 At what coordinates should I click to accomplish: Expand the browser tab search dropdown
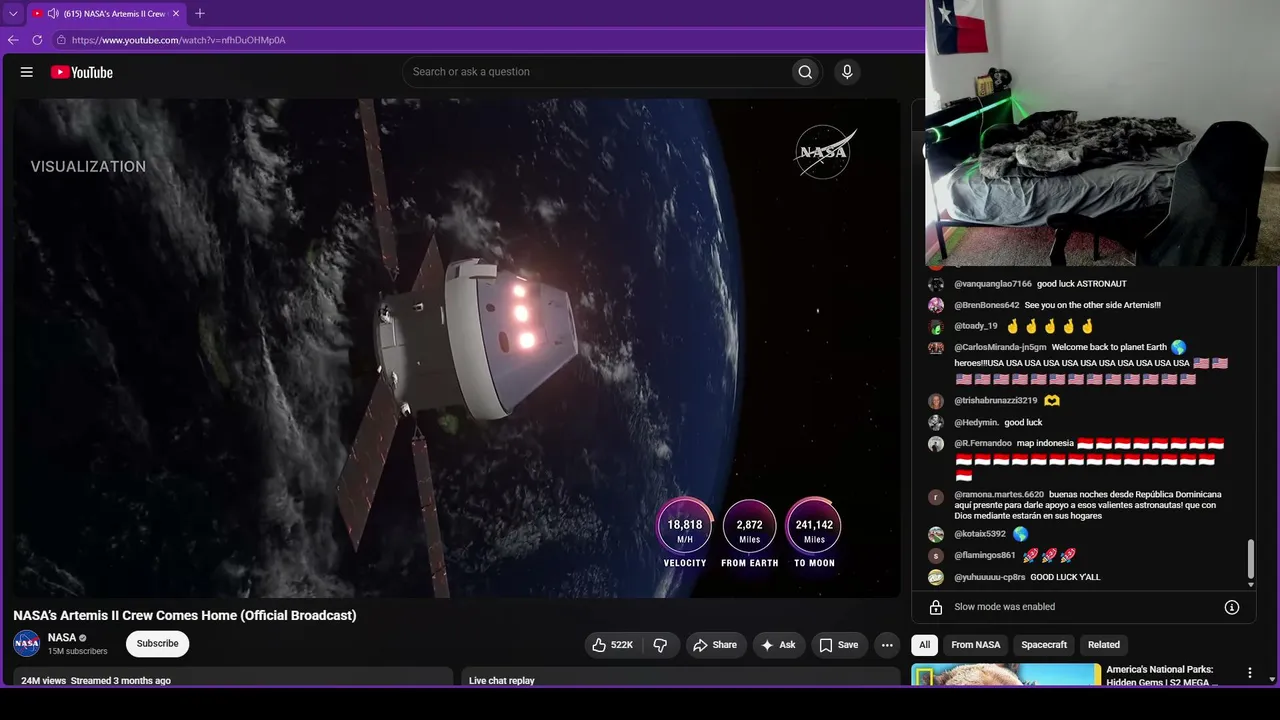point(13,14)
